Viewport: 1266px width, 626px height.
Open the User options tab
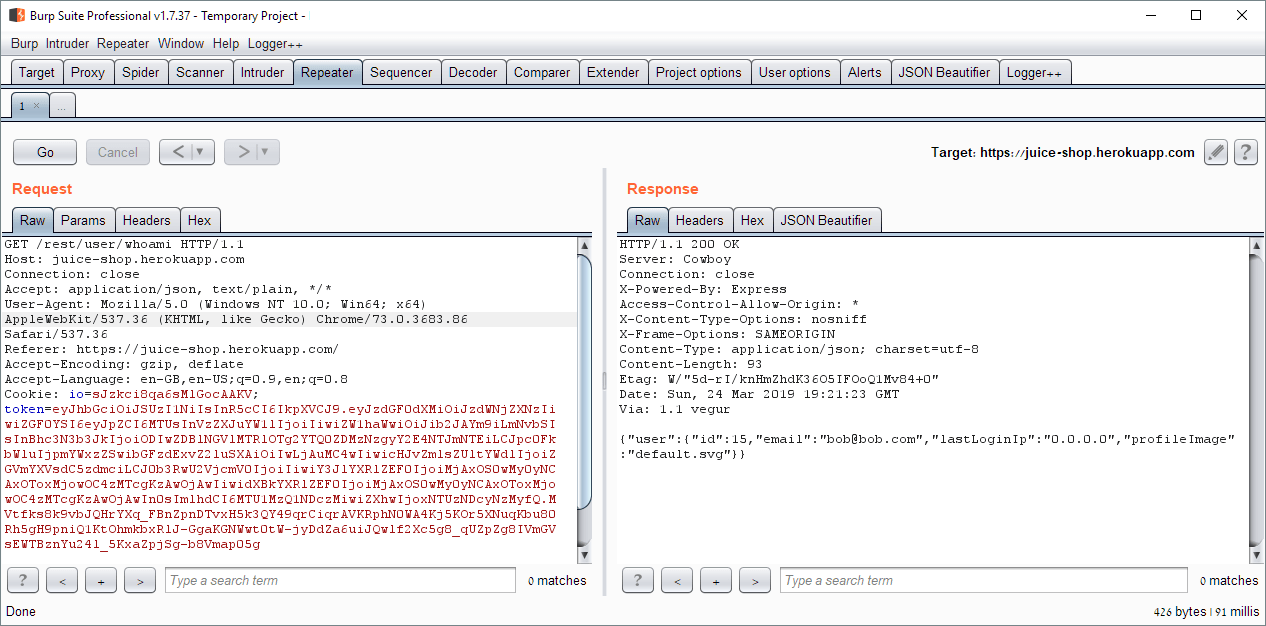[795, 72]
